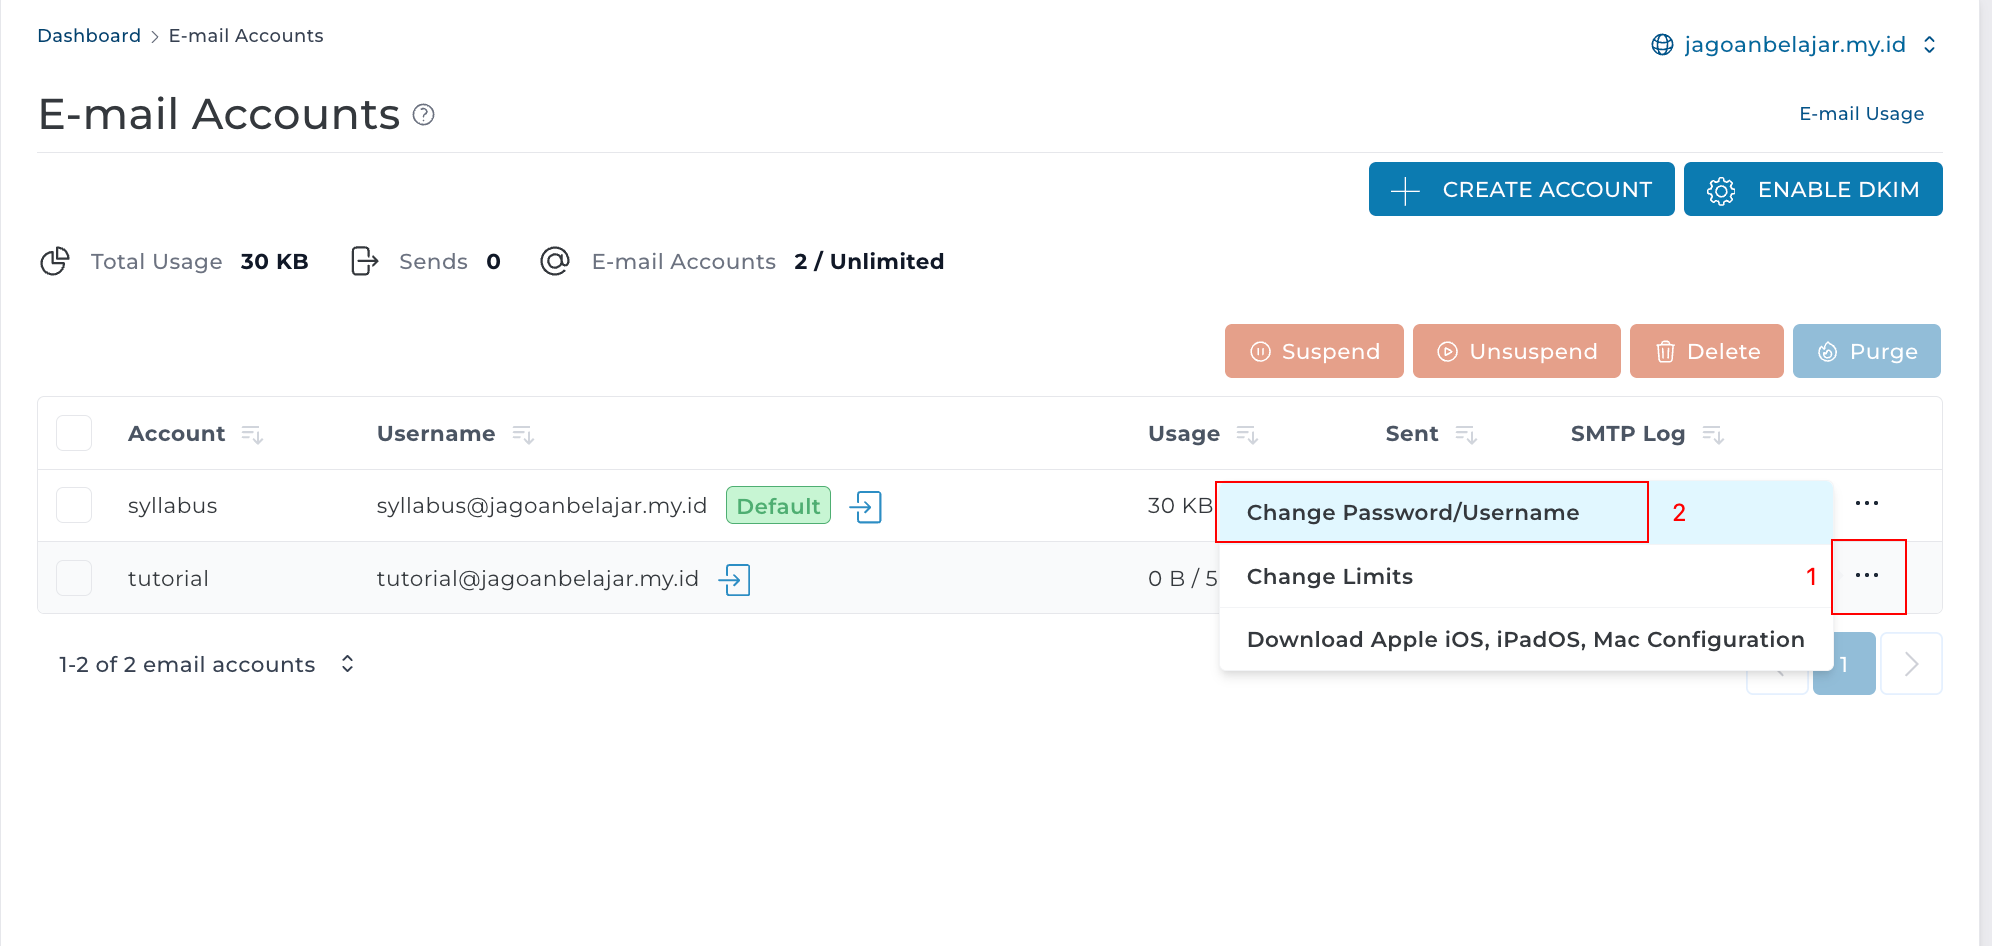Click the Suspend button

1314,351
